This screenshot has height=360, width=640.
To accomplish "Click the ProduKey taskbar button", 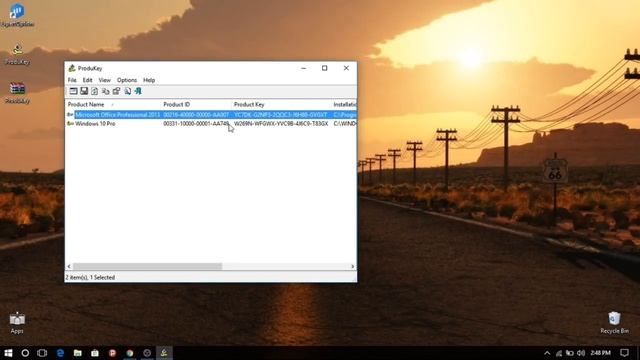I will click(164, 353).
